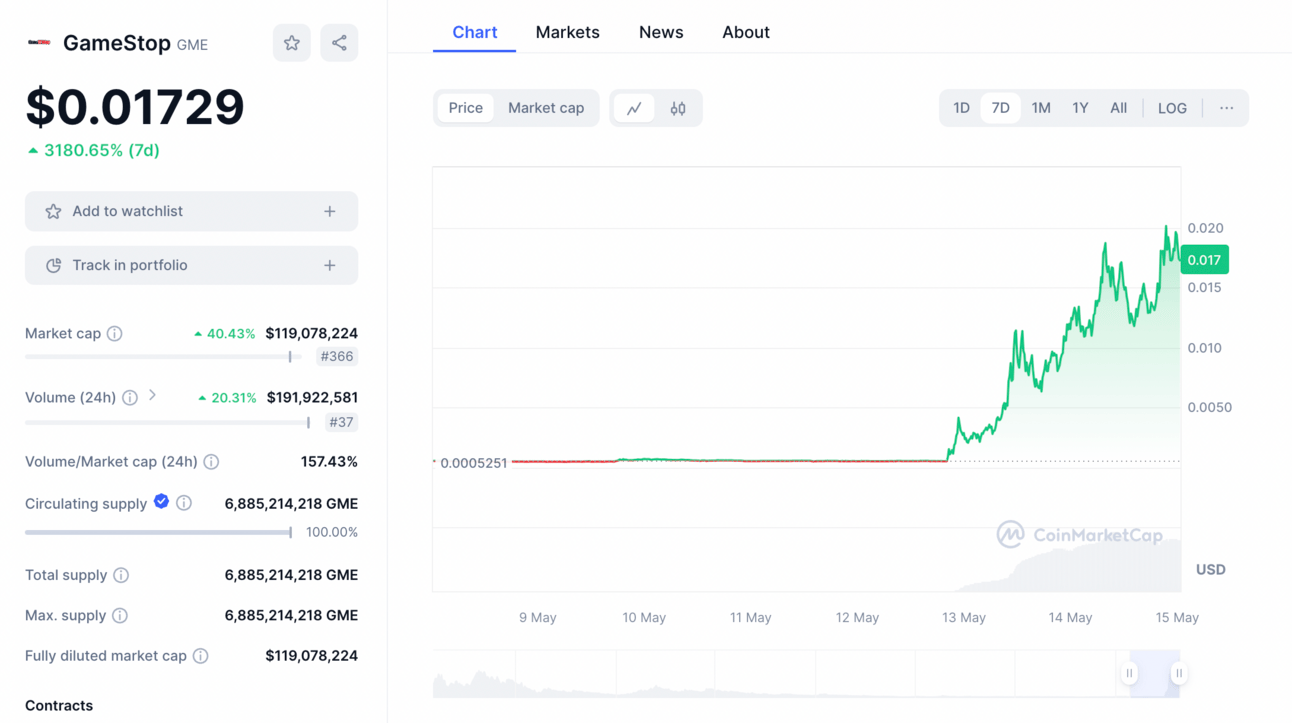Click the Circulating supply info icon
The image size is (1292, 723).
point(184,504)
